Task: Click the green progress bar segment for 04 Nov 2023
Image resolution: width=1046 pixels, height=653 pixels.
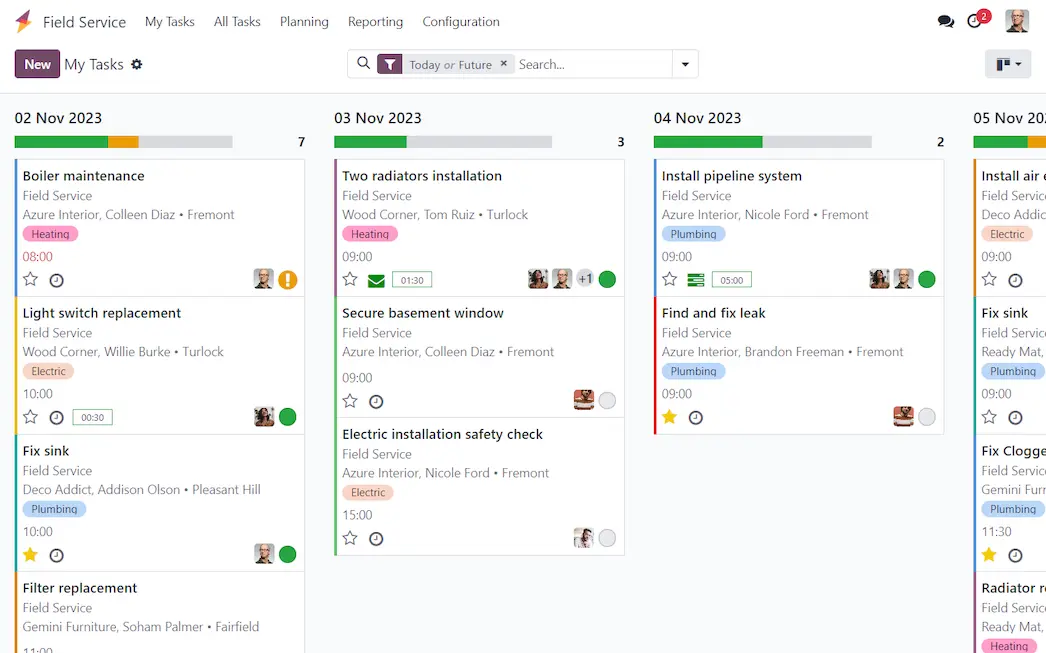Action: (x=708, y=142)
